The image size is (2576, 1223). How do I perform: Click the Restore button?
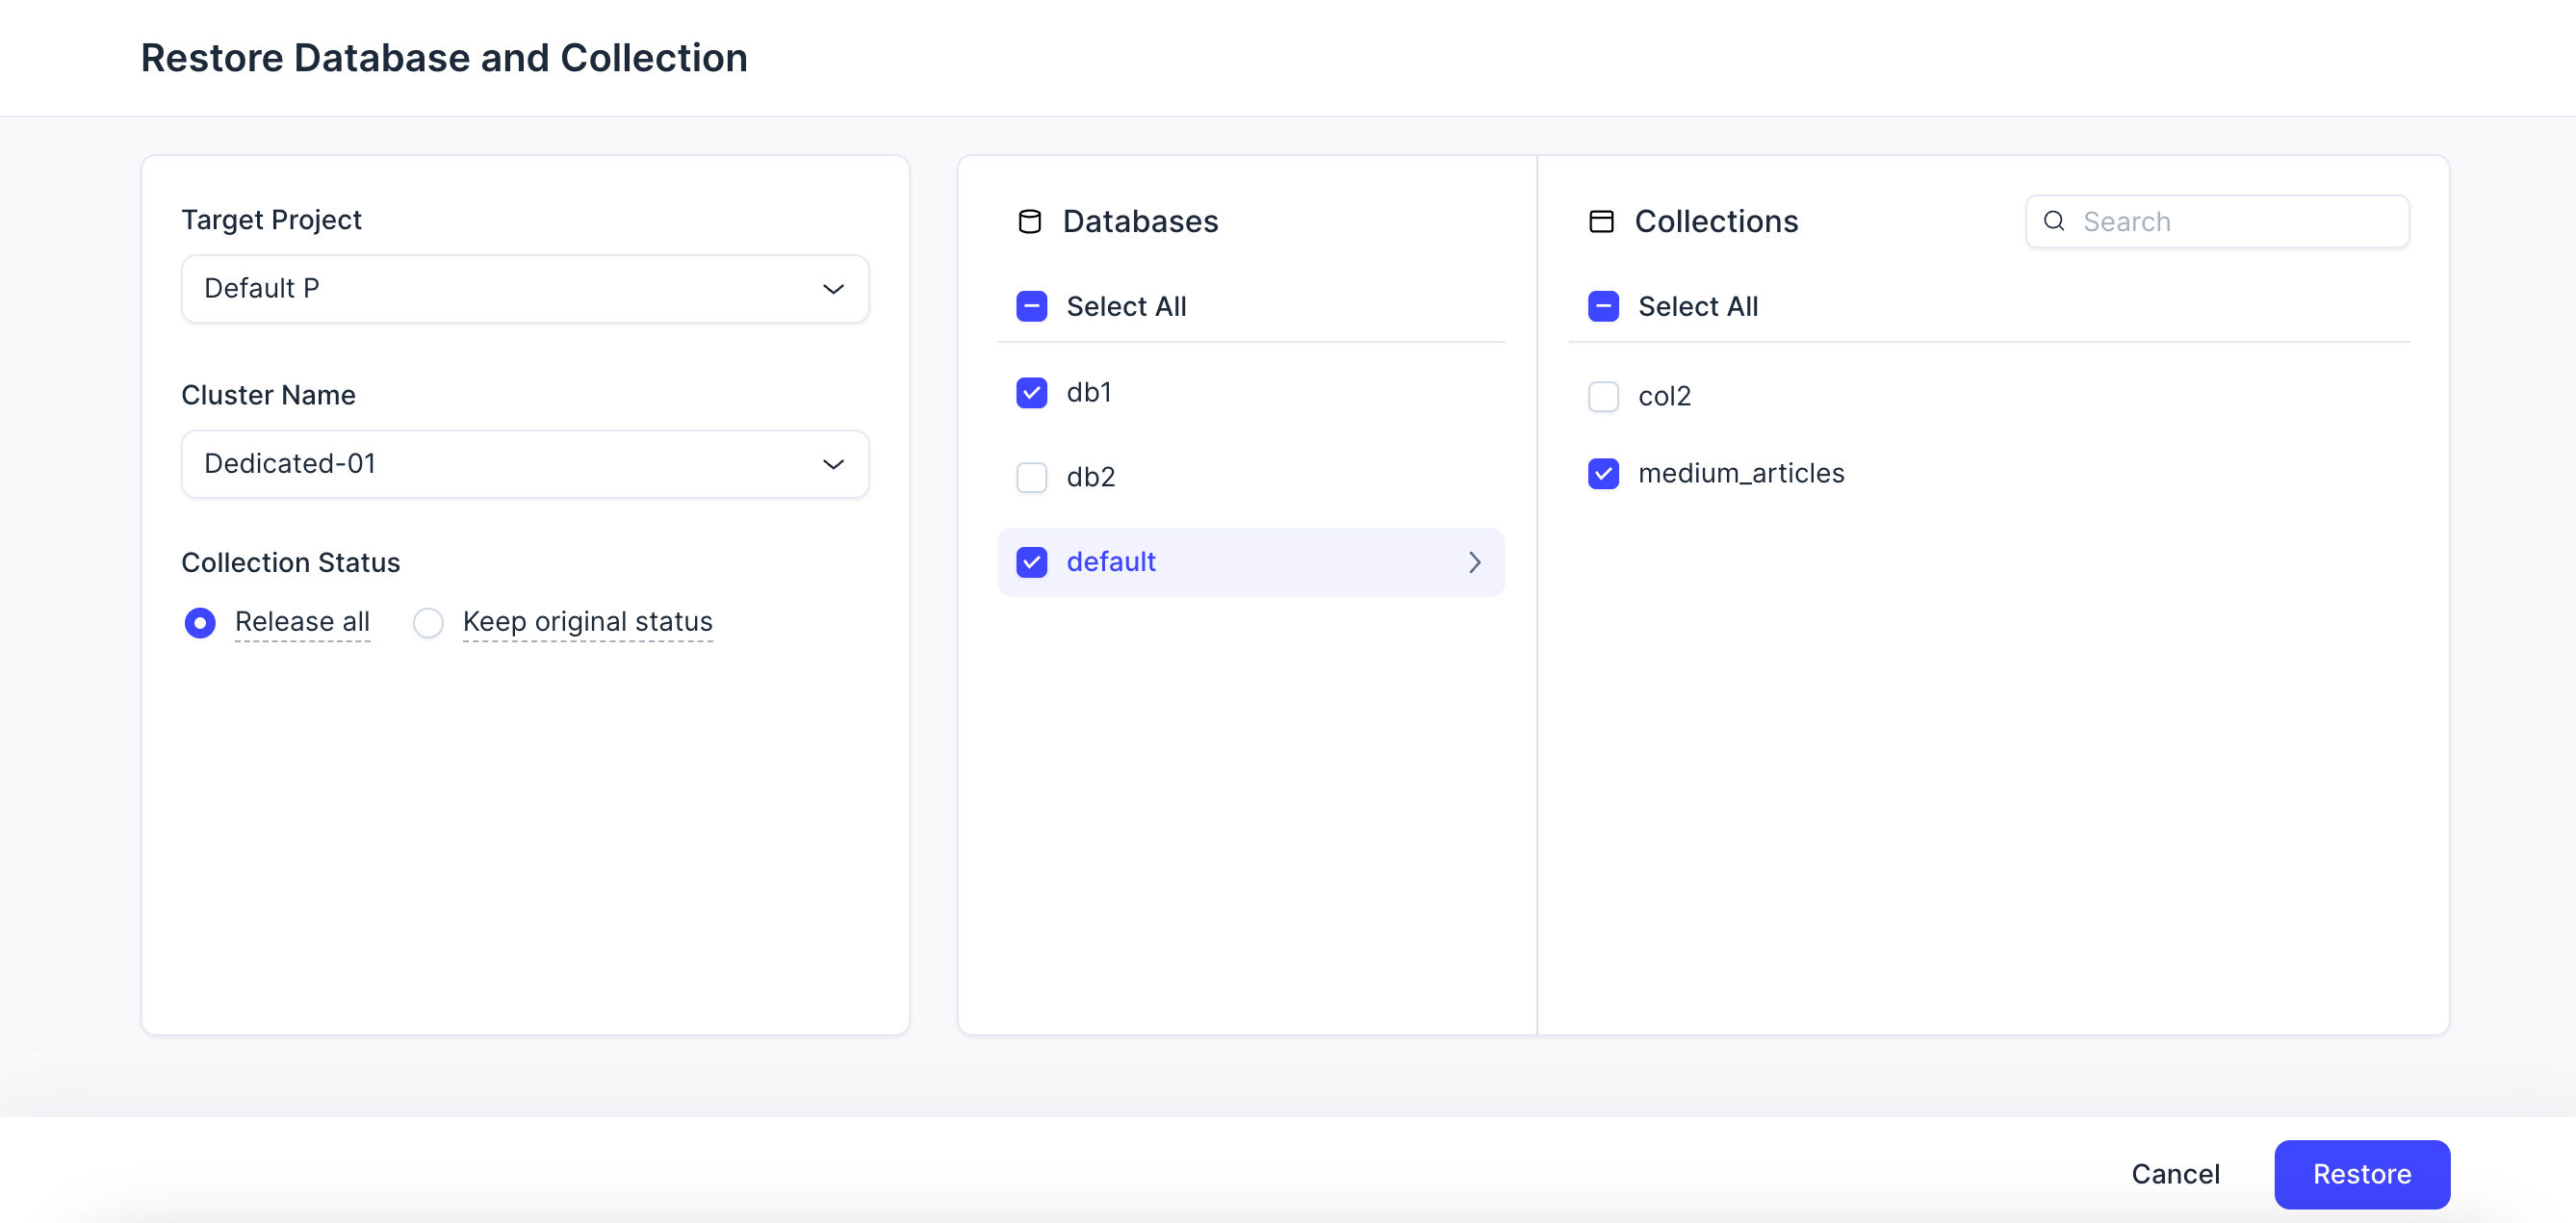(x=2361, y=1174)
